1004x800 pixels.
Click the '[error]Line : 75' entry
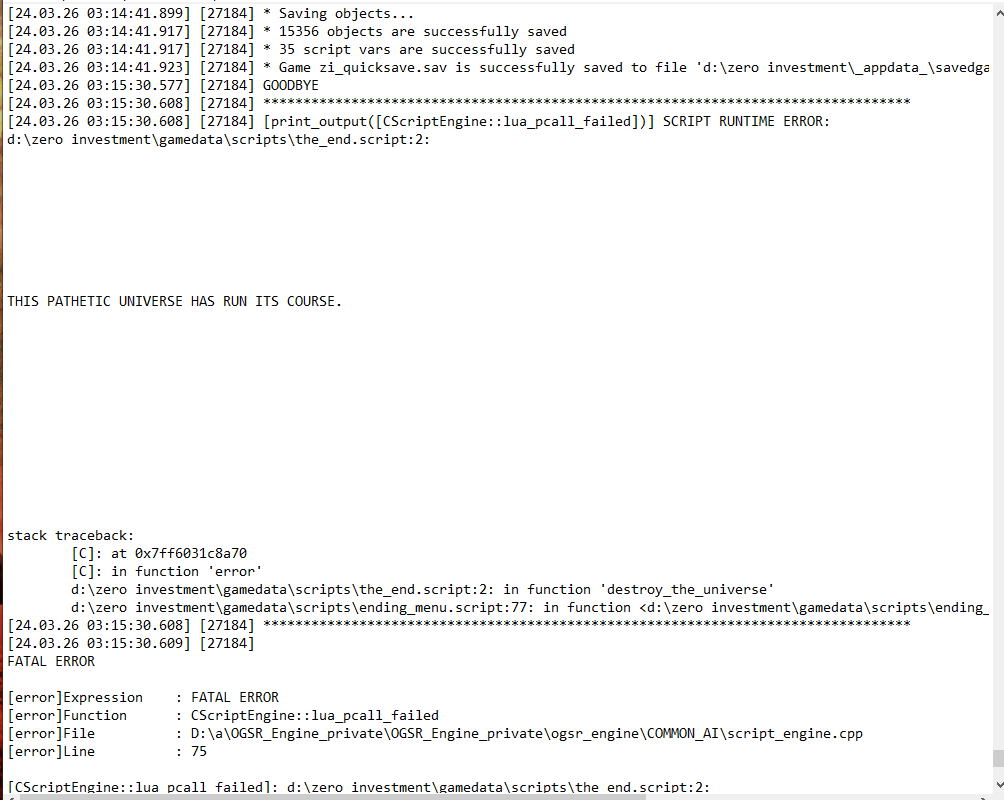coord(108,751)
